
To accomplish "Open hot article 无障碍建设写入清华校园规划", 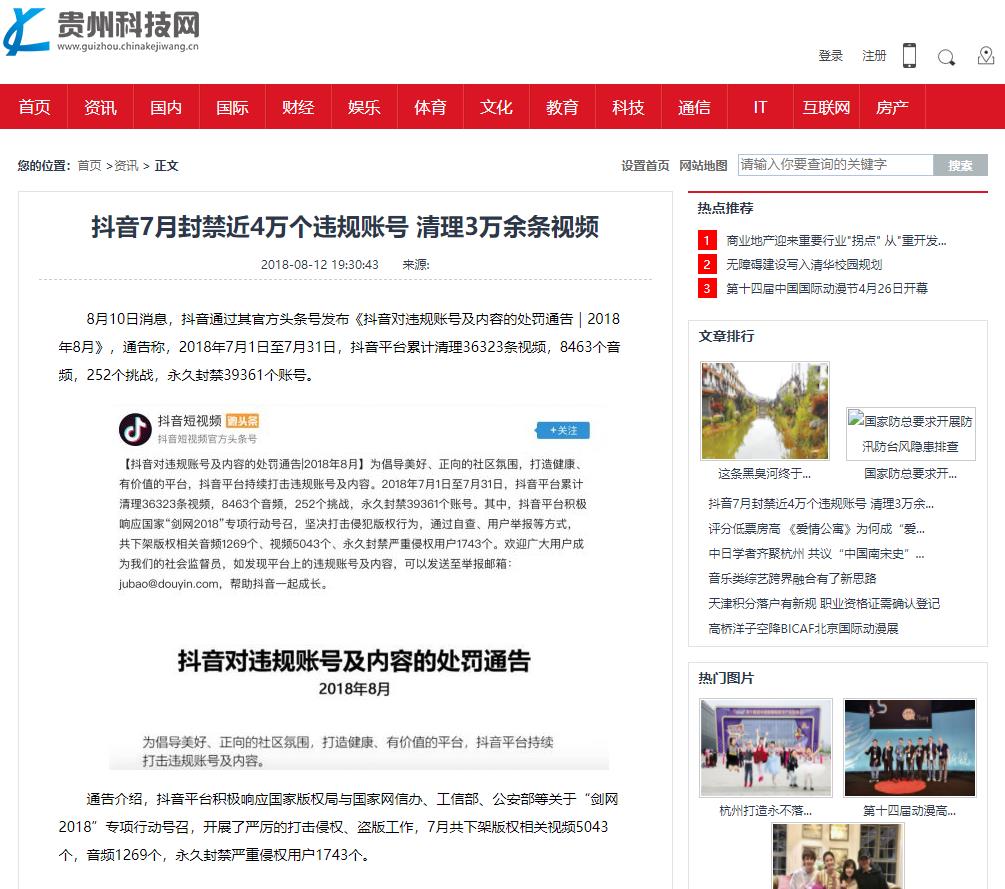I will [804, 265].
